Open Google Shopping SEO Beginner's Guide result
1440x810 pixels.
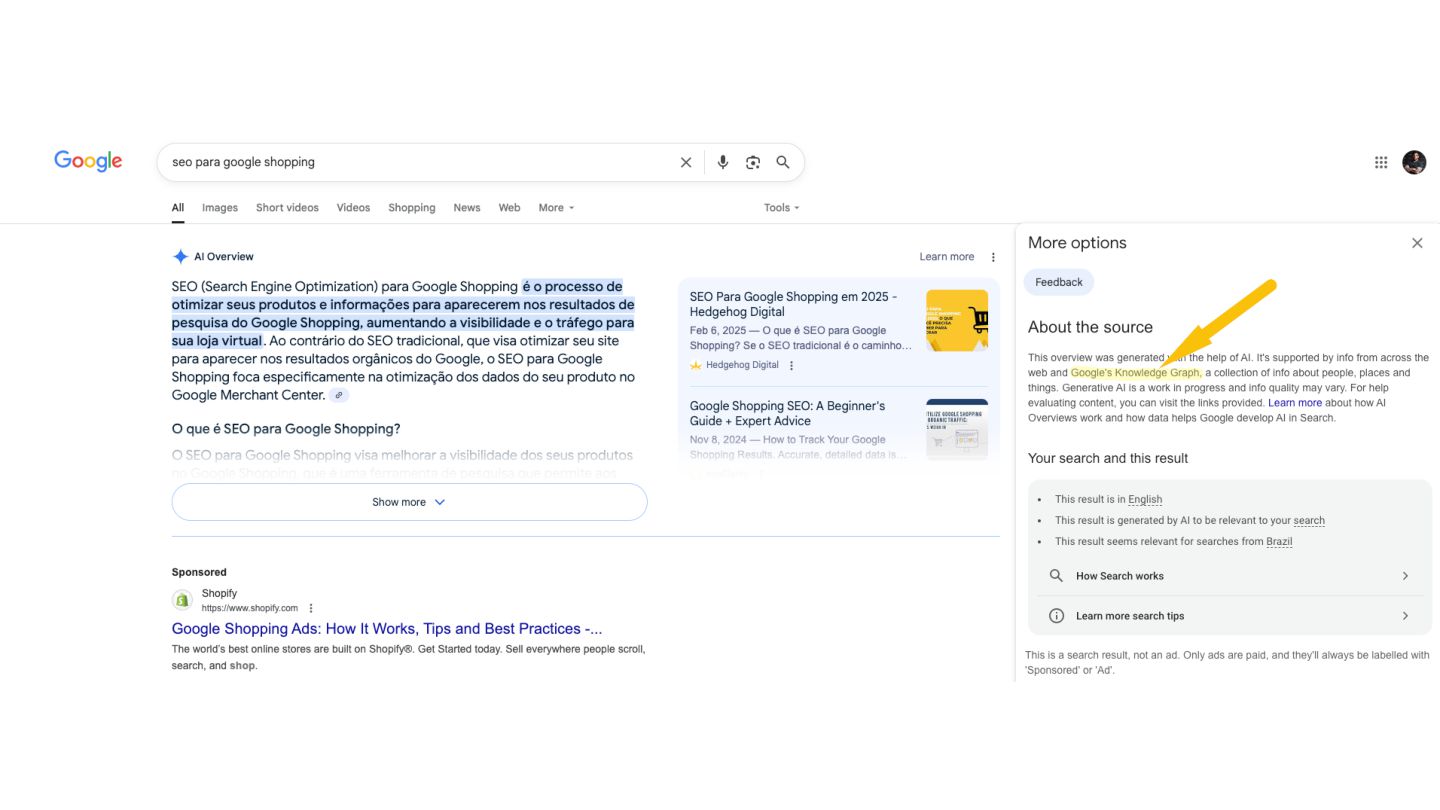coord(787,413)
